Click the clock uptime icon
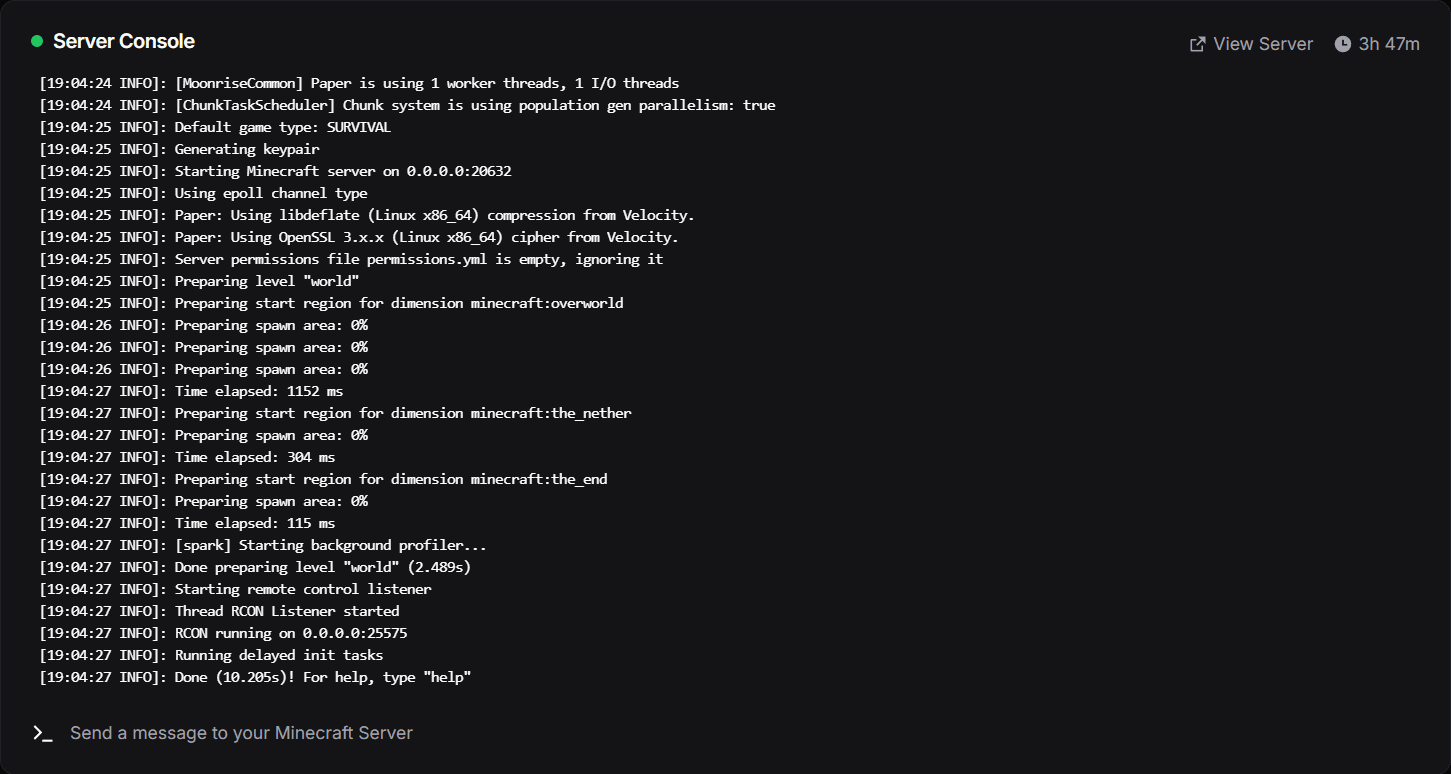This screenshot has width=1451, height=774. pyautogui.click(x=1343, y=44)
